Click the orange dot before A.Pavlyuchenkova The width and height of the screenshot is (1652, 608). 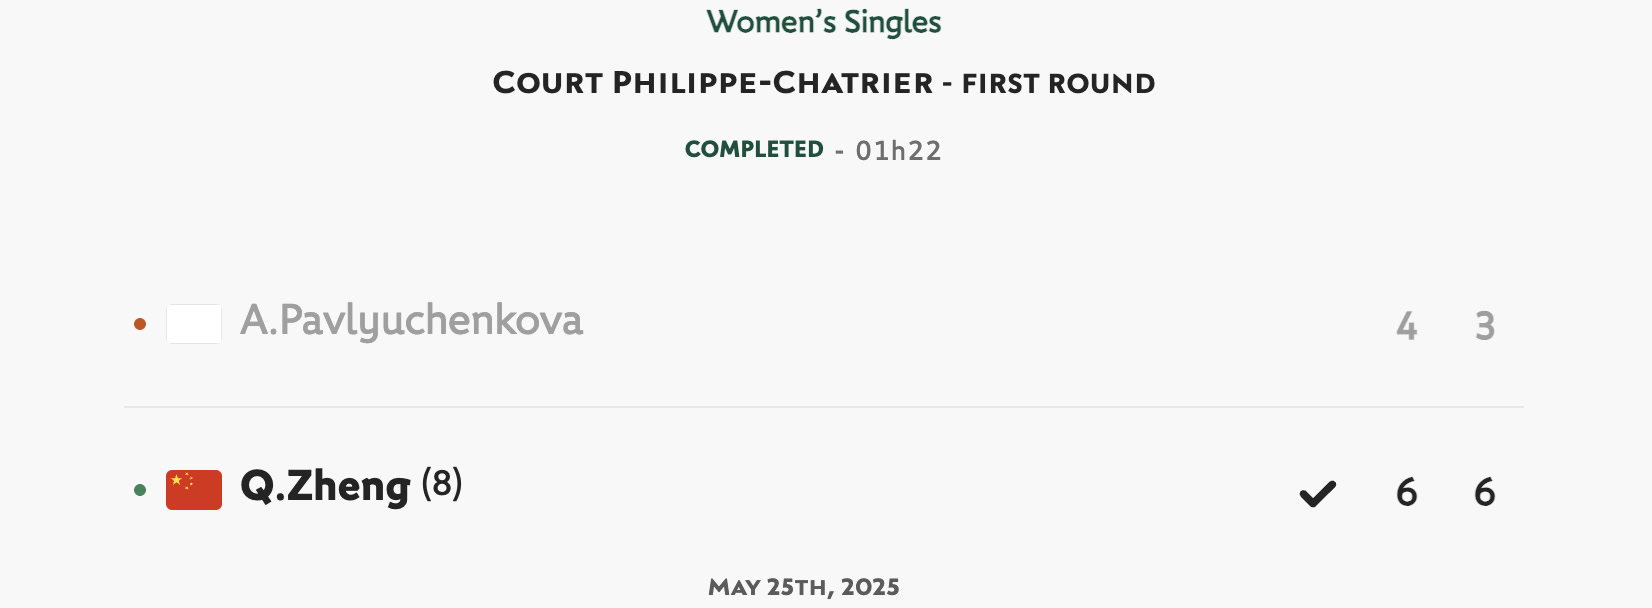pos(140,324)
